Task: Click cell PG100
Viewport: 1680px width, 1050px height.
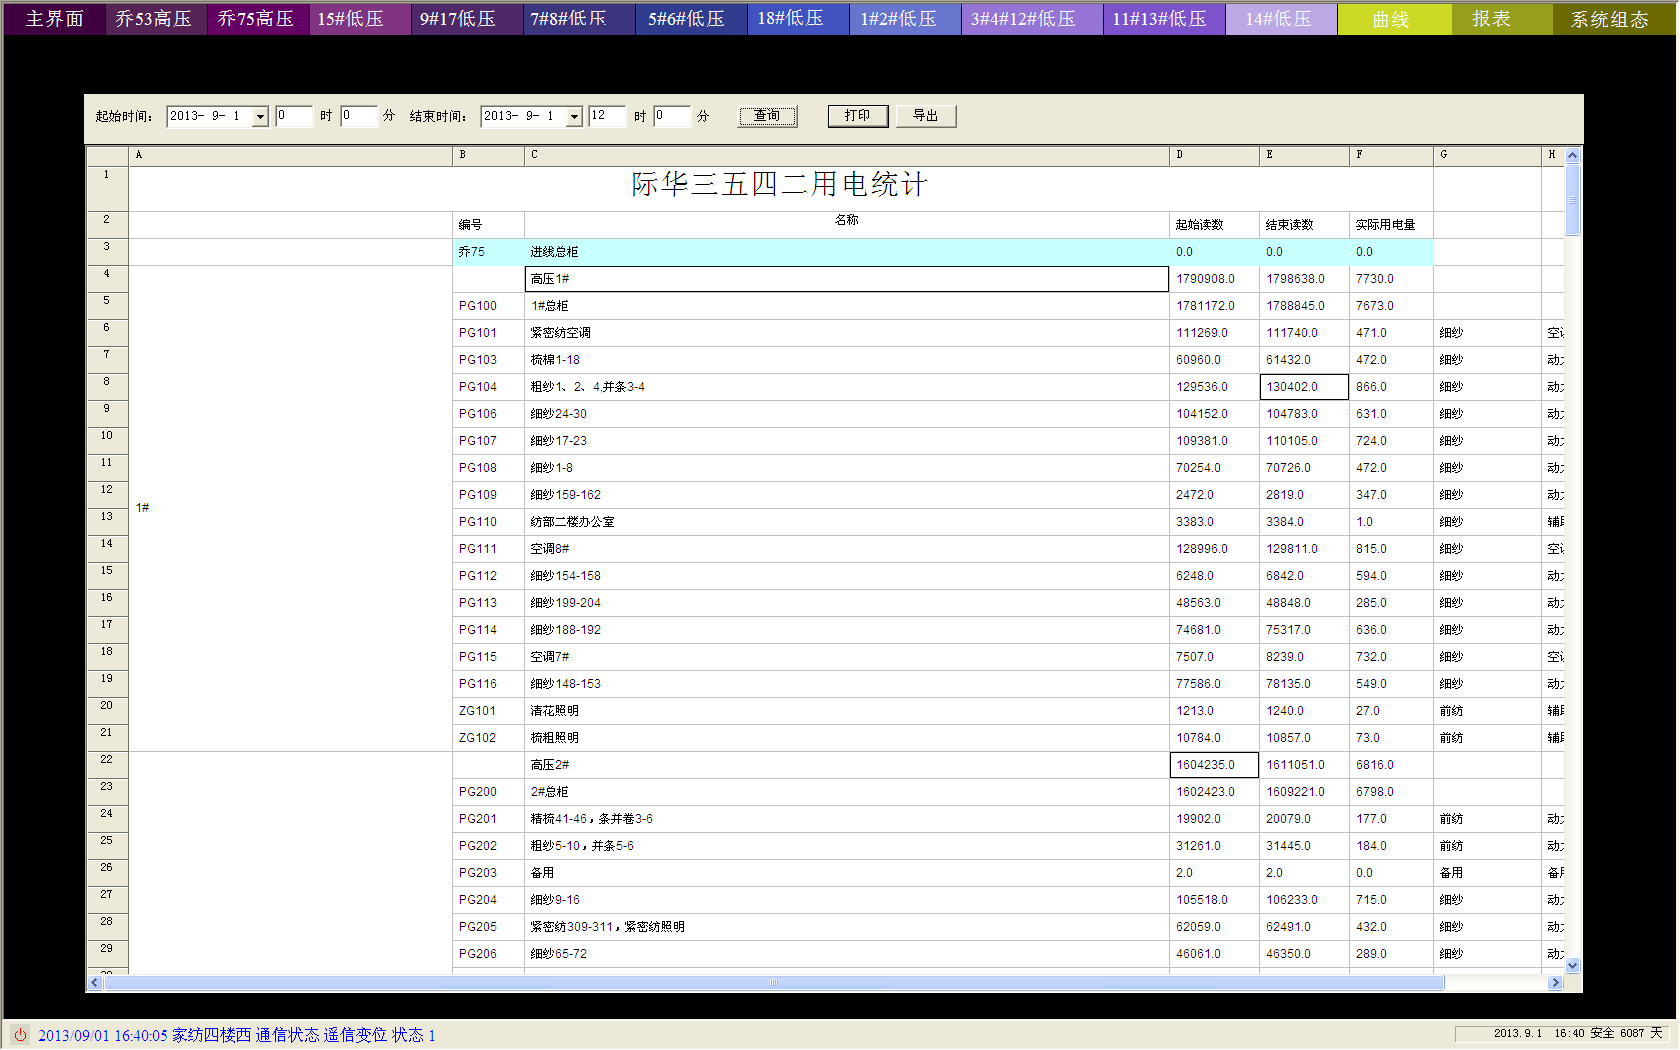Action: tap(488, 306)
